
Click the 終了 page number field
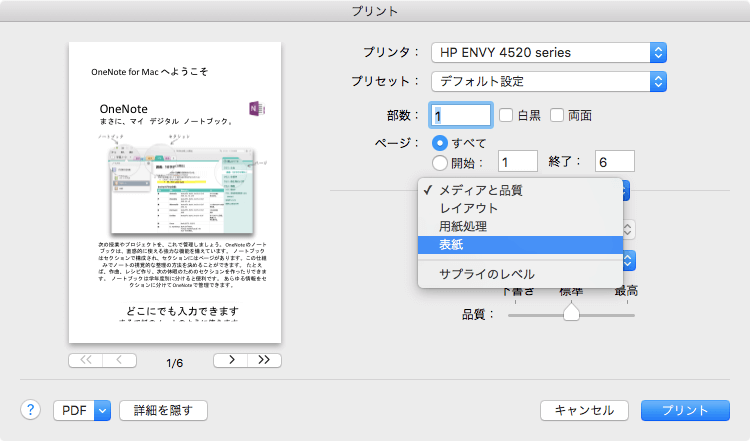(x=615, y=161)
